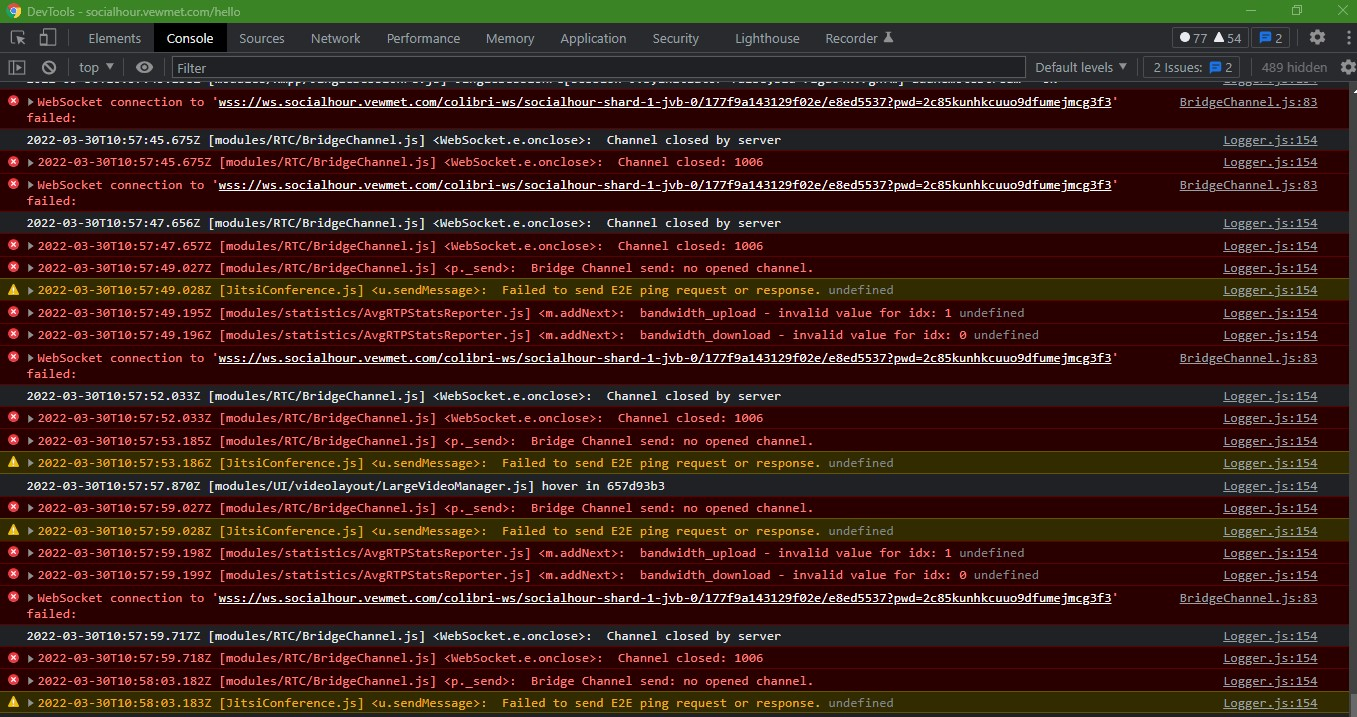Open a Logger.js:154 source link
This screenshot has height=717, width=1357.
point(1269,140)
